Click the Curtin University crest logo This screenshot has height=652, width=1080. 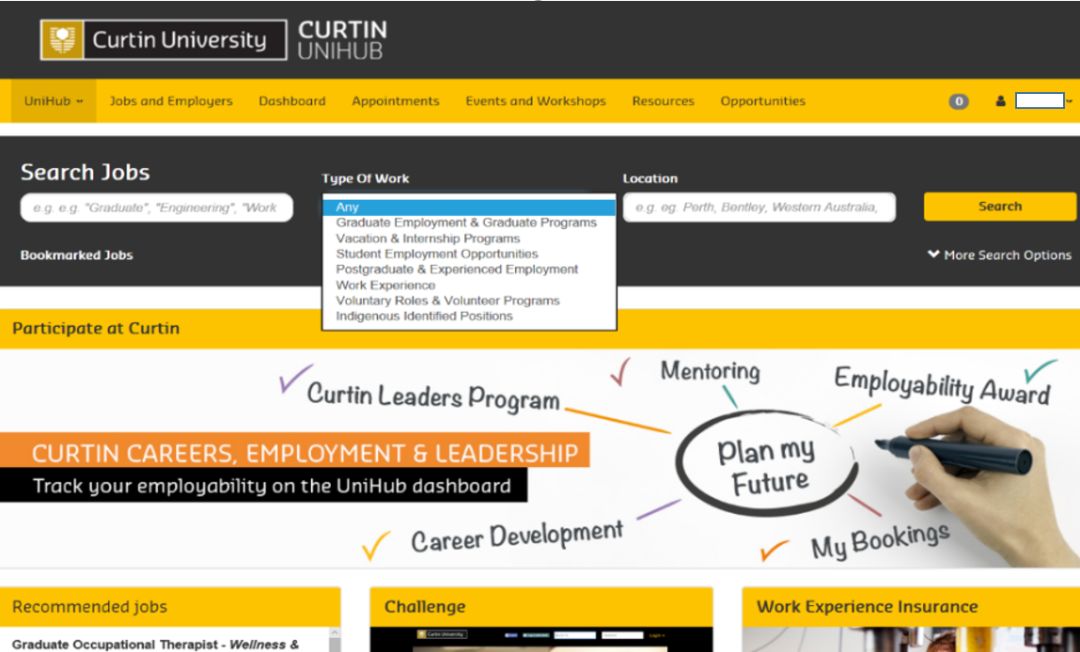click(63, 39)
